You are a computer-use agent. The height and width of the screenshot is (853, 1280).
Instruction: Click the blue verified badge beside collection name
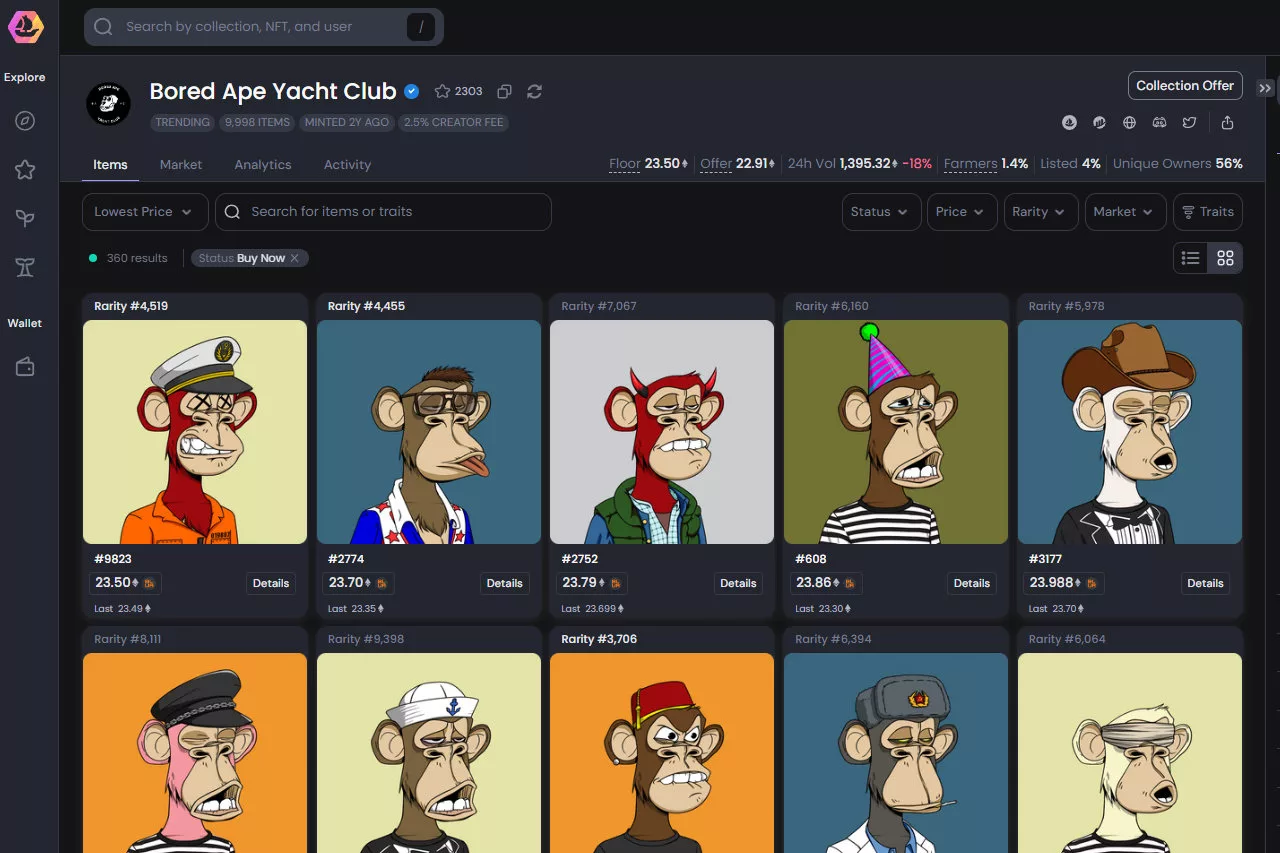click(x=411, y=91)
